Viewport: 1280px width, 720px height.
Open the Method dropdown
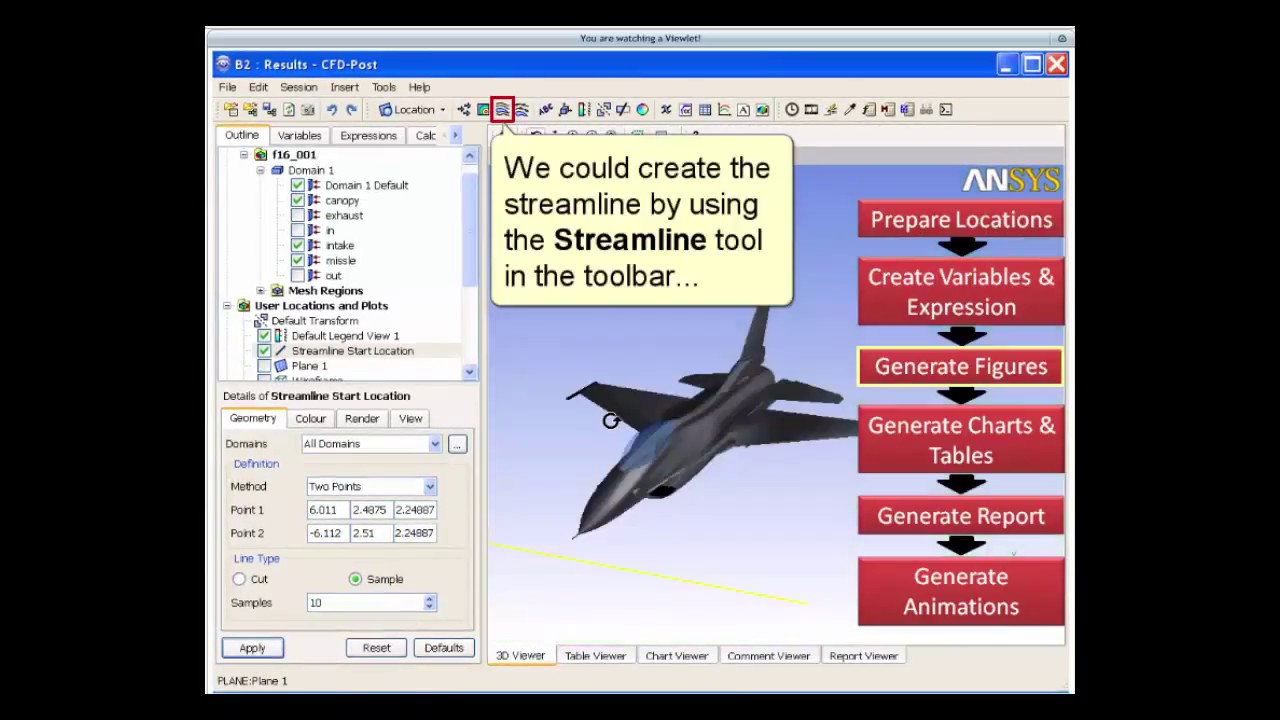coord(430,487)
